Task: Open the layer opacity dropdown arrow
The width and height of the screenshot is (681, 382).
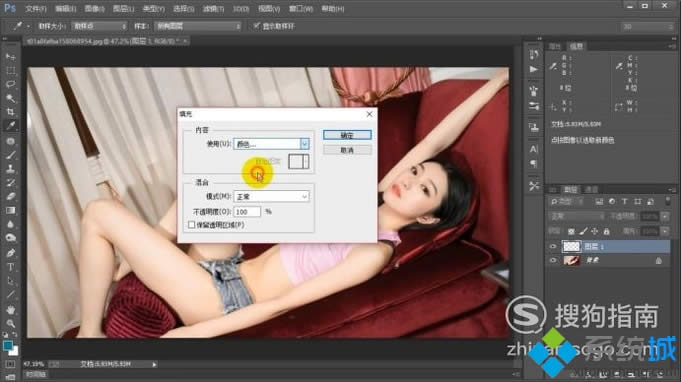Action: pyautogui.click(x=665, y=216)
